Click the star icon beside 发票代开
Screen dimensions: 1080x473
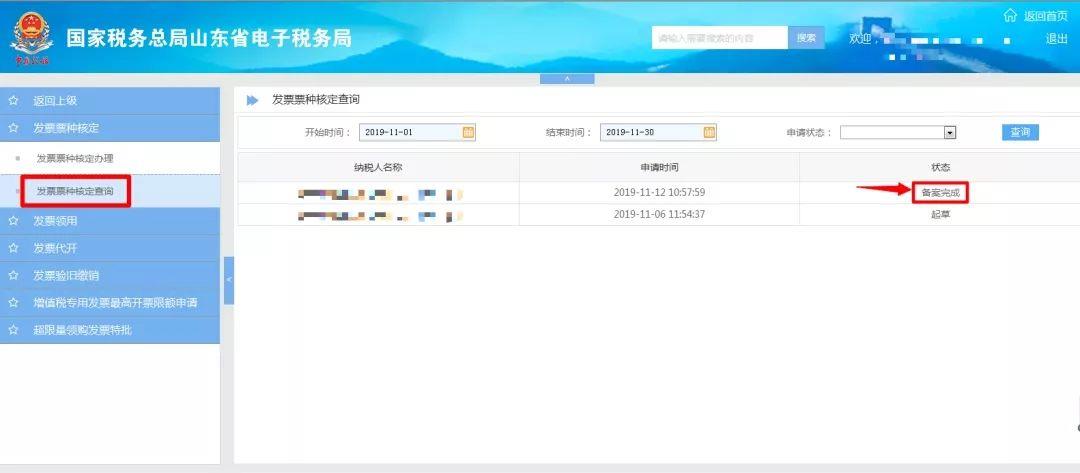coord(13,248)
